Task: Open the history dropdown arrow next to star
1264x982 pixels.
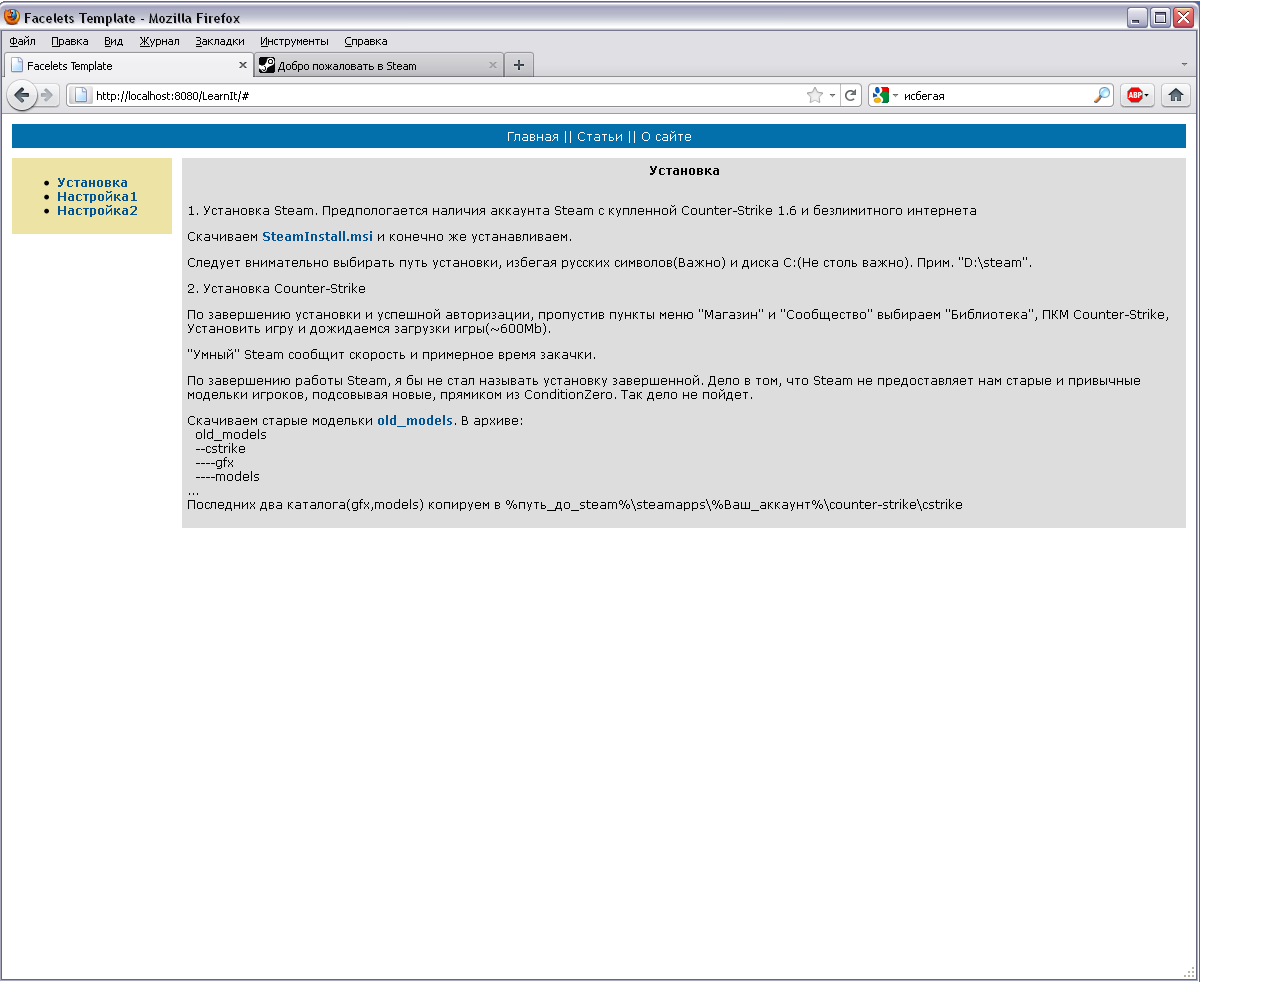Action: [832, 96]
